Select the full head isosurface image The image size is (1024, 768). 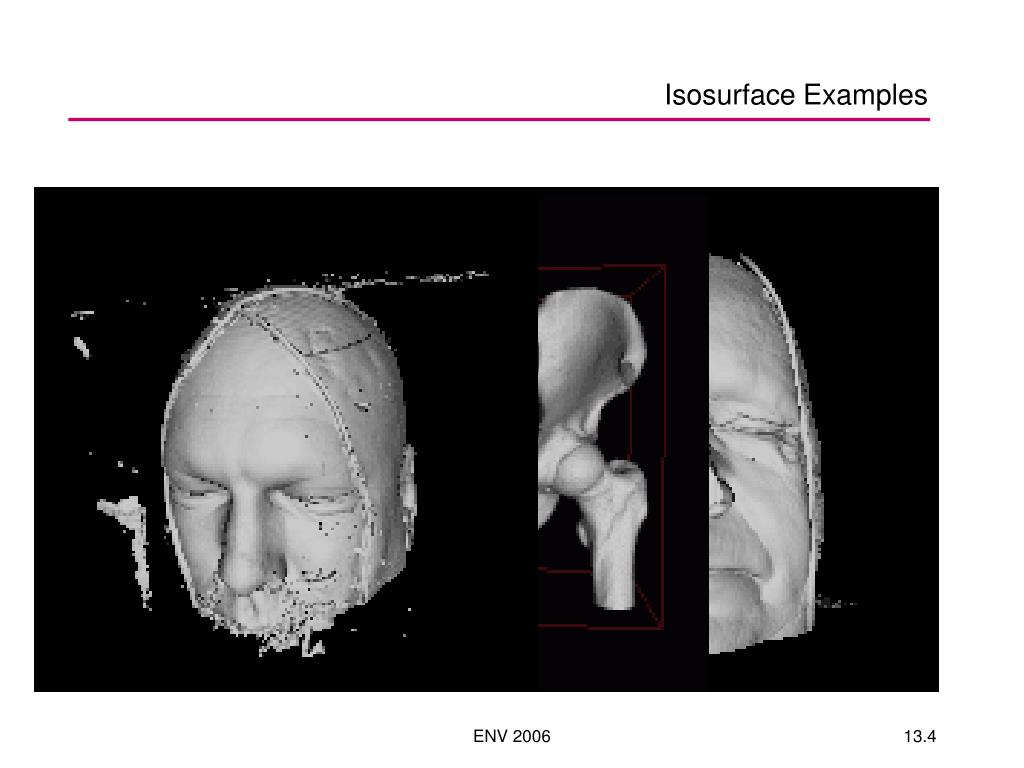(286, 439)
